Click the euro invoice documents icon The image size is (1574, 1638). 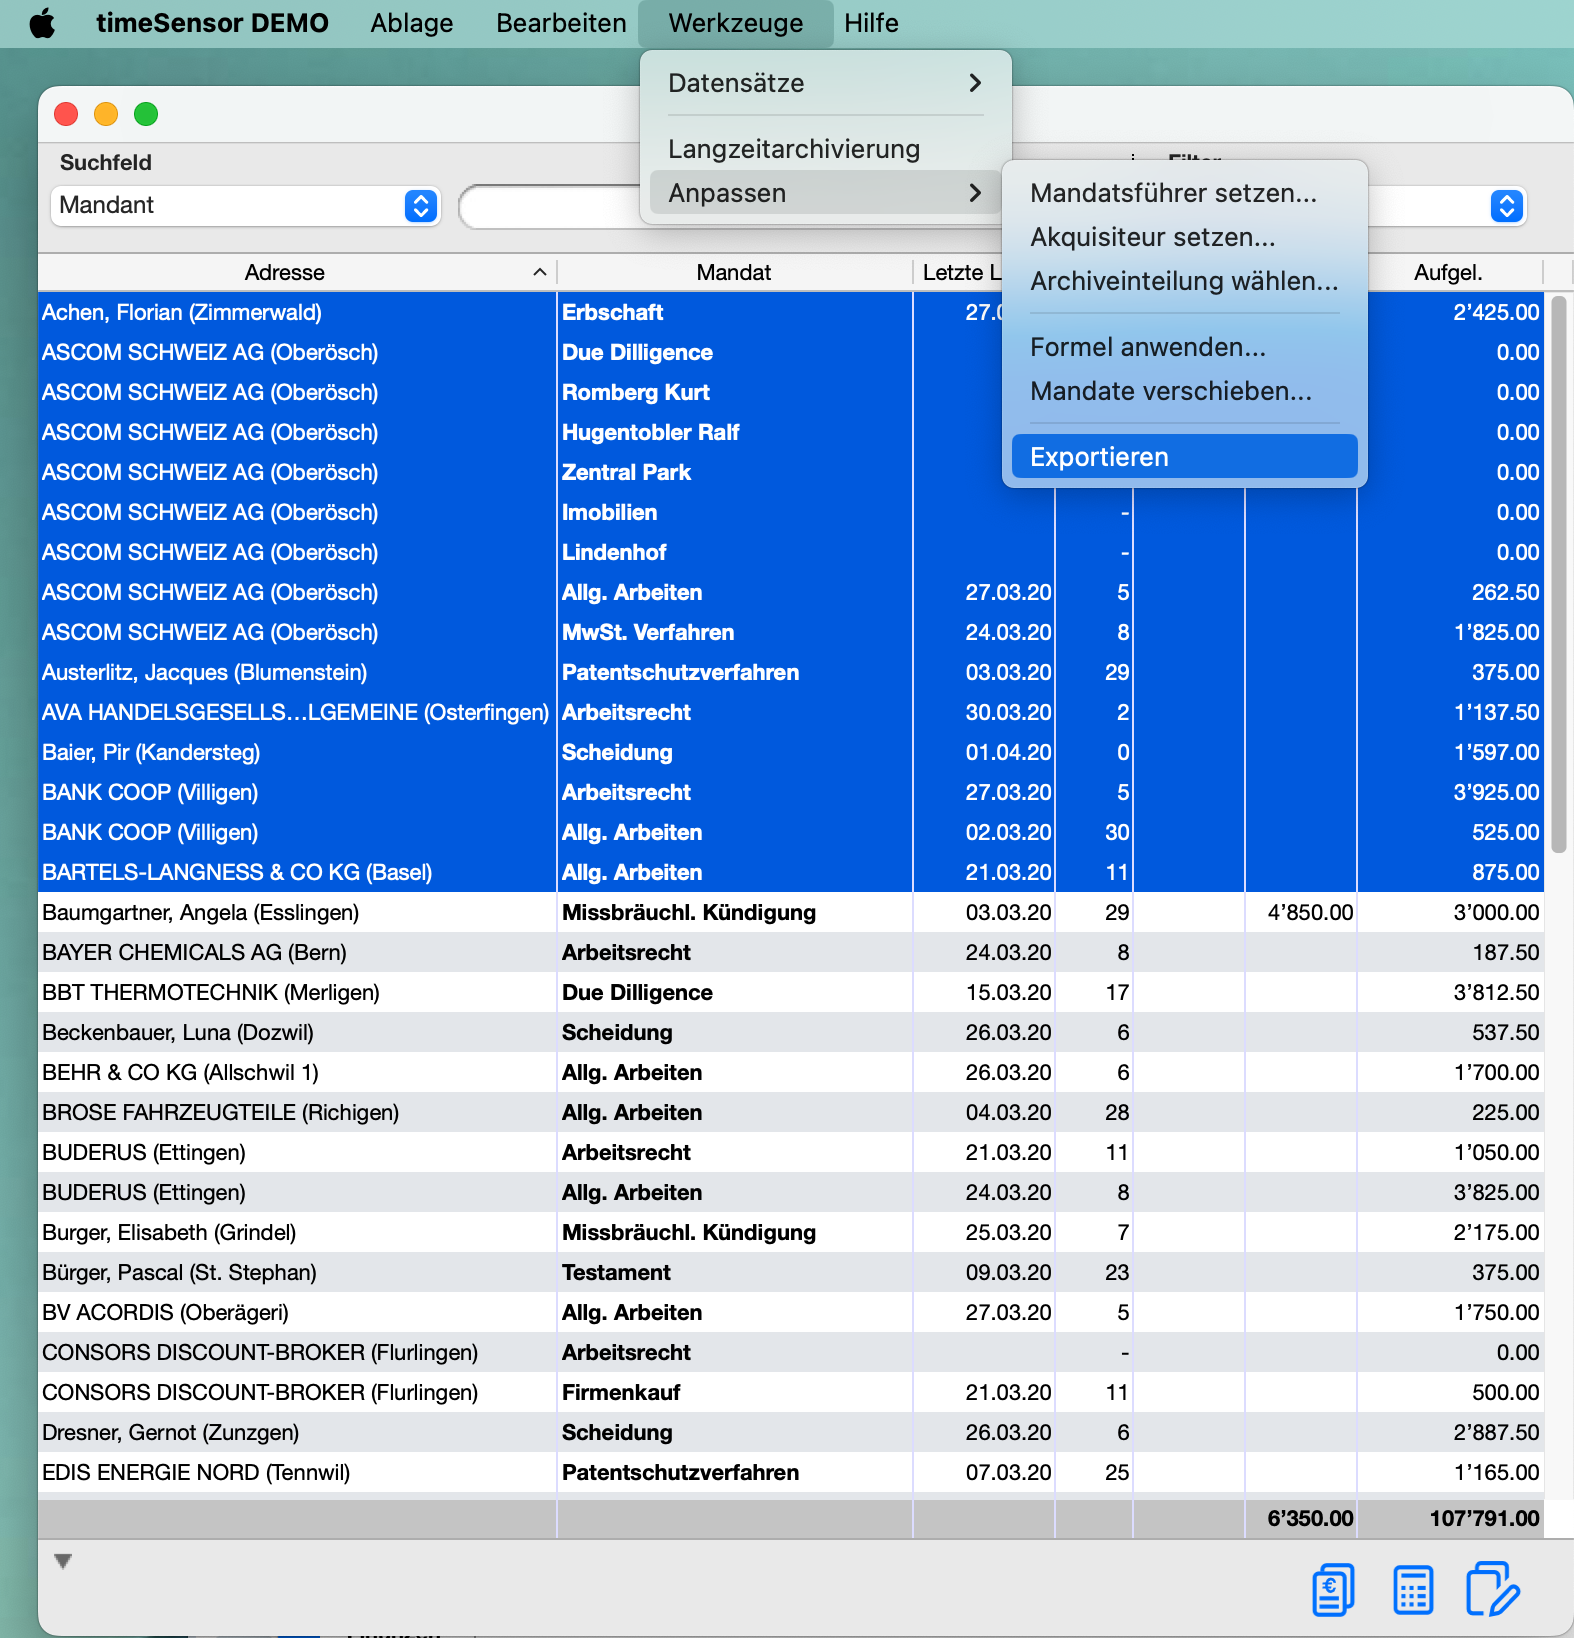(x=1333, y=1589)
